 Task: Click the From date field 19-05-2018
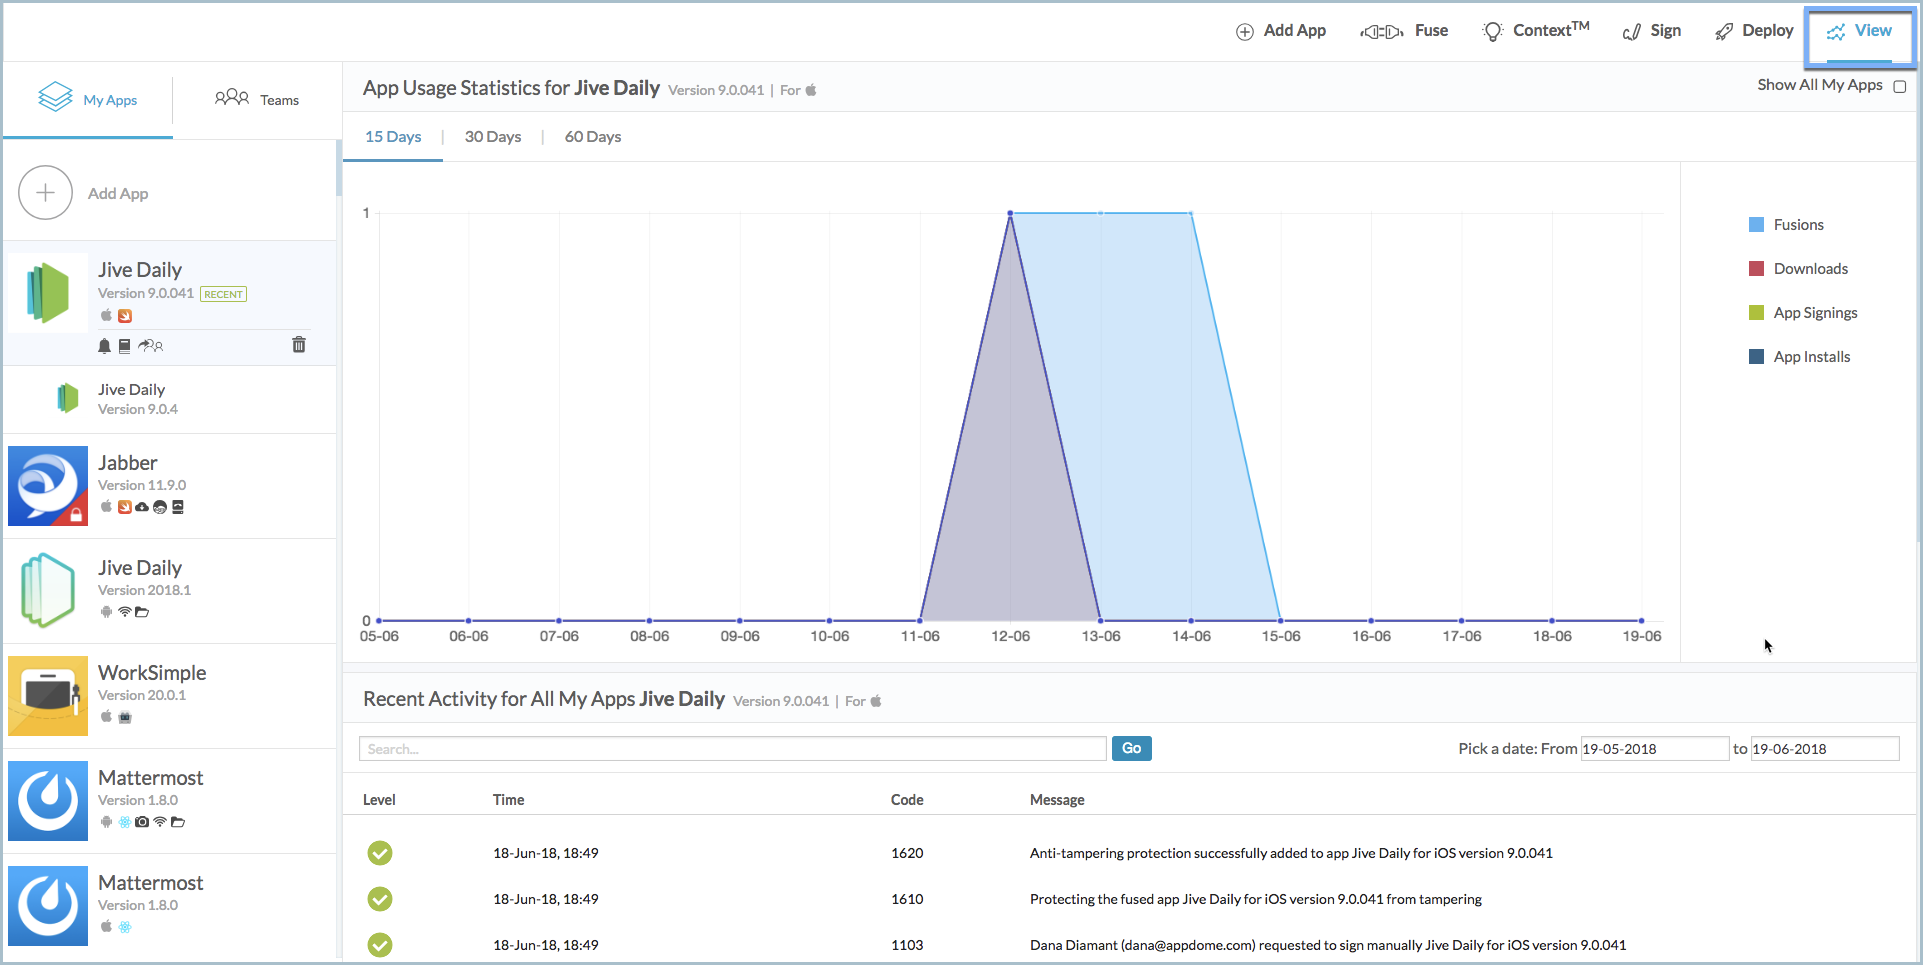(1654, 749)
